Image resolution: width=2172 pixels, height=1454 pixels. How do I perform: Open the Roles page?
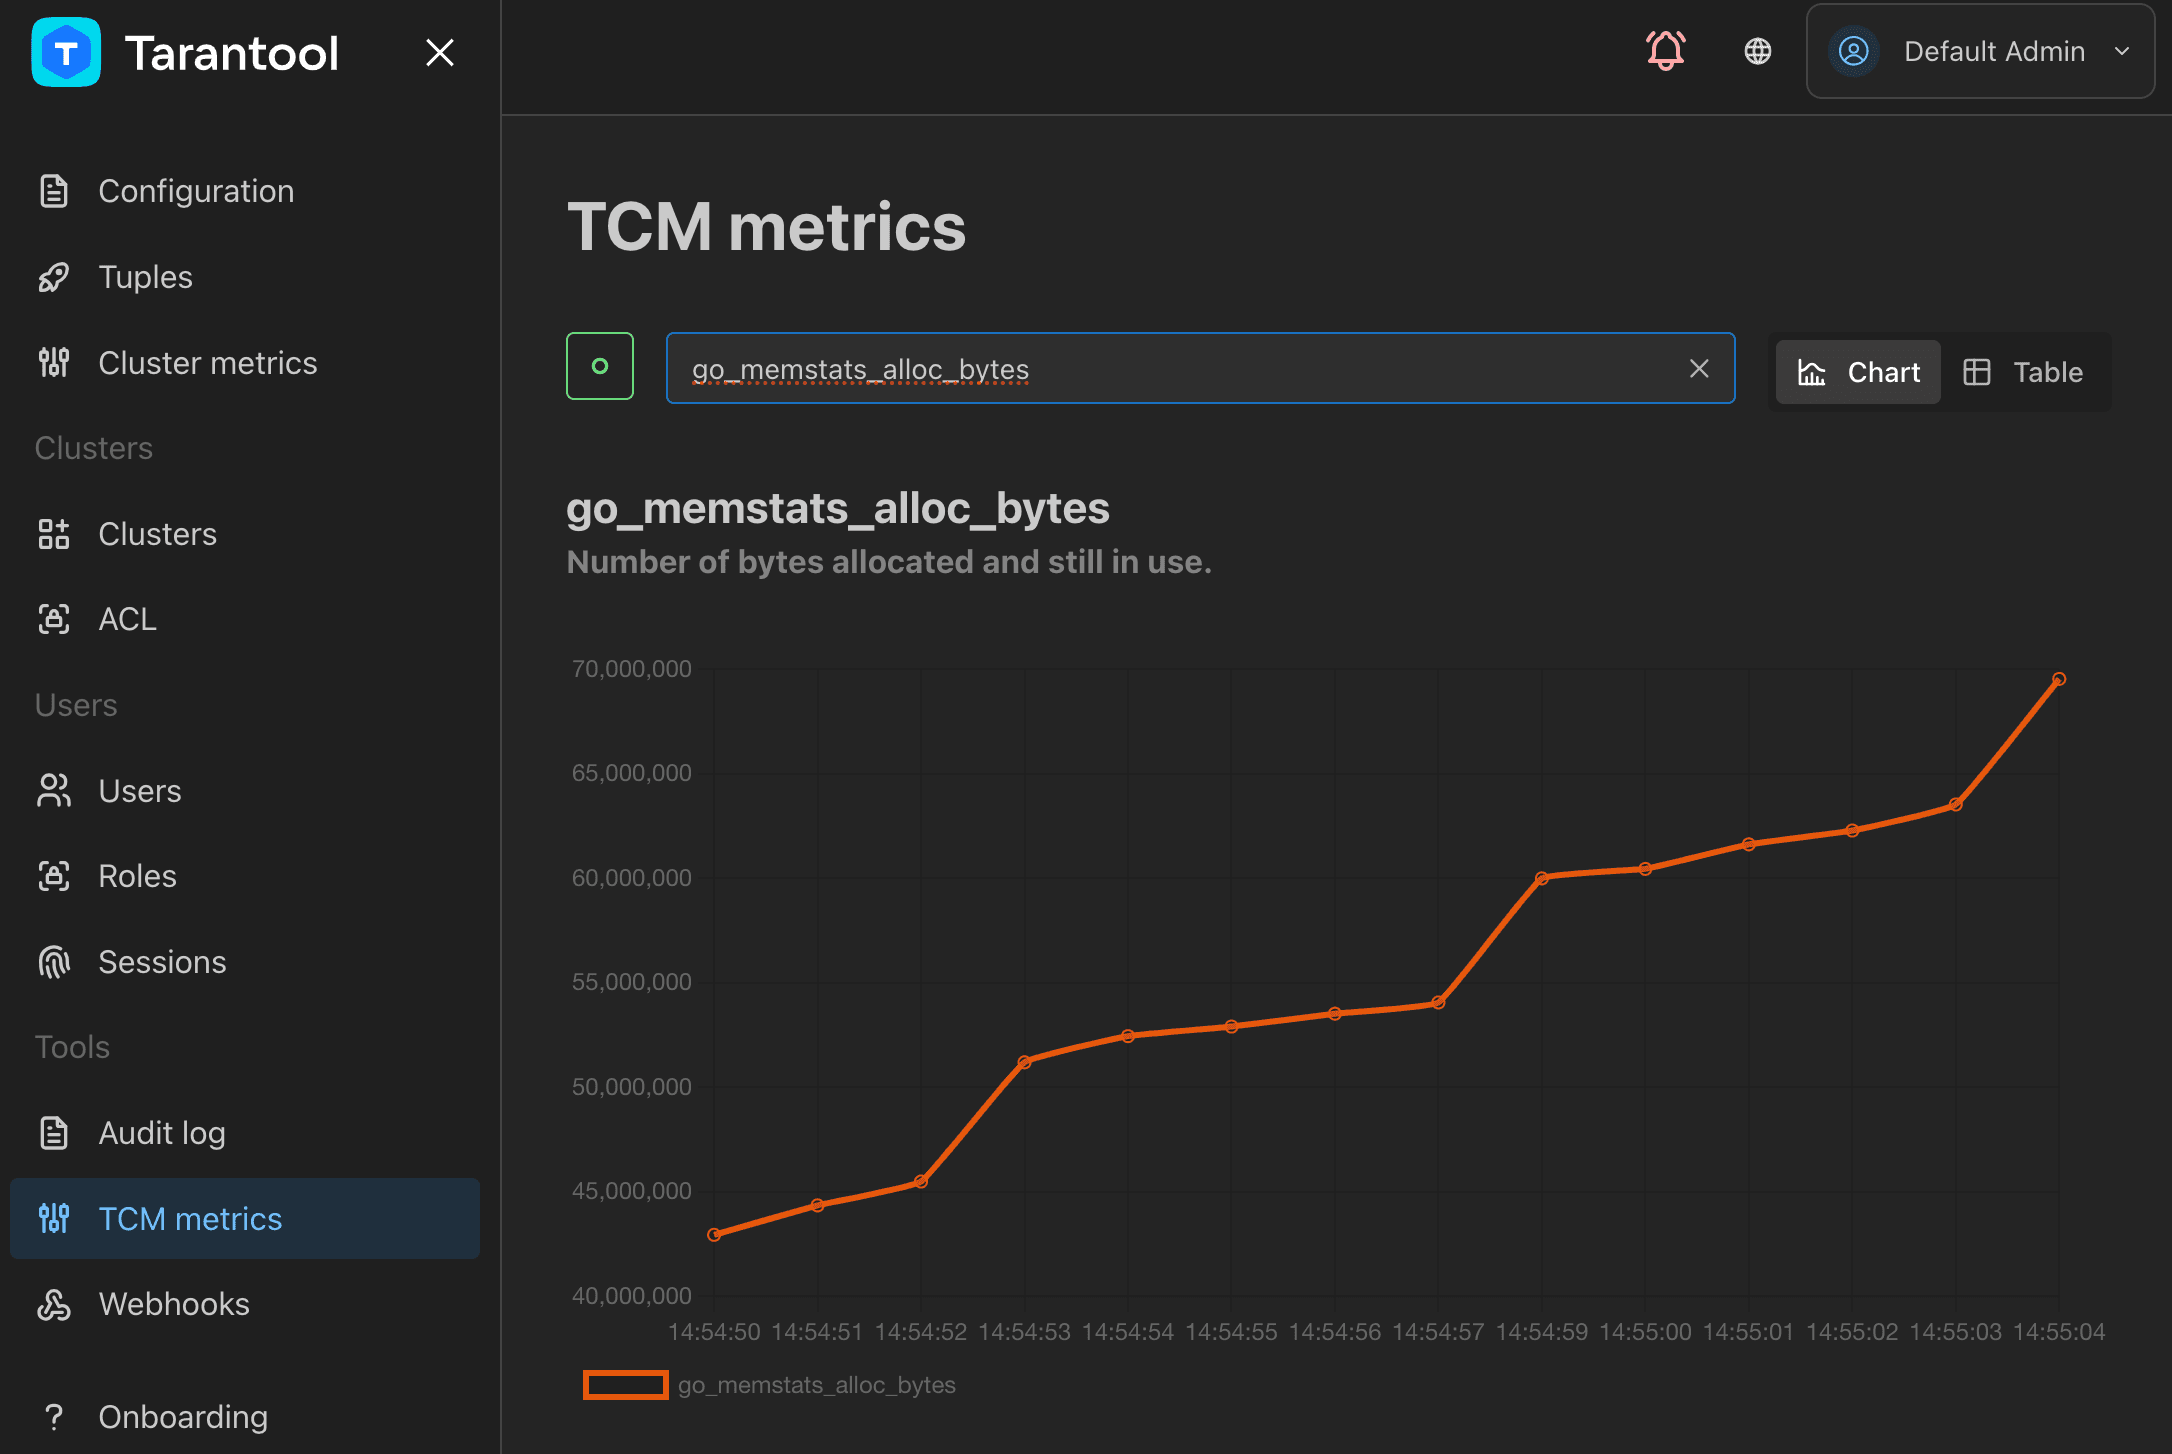point(245,876)
